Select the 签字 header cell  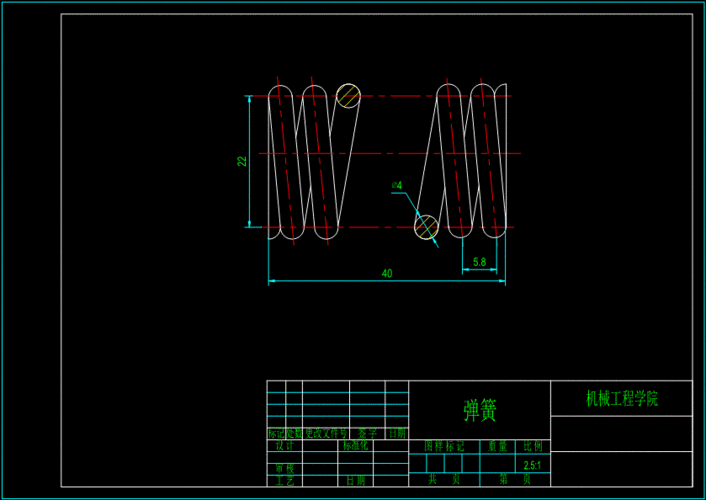367,434
